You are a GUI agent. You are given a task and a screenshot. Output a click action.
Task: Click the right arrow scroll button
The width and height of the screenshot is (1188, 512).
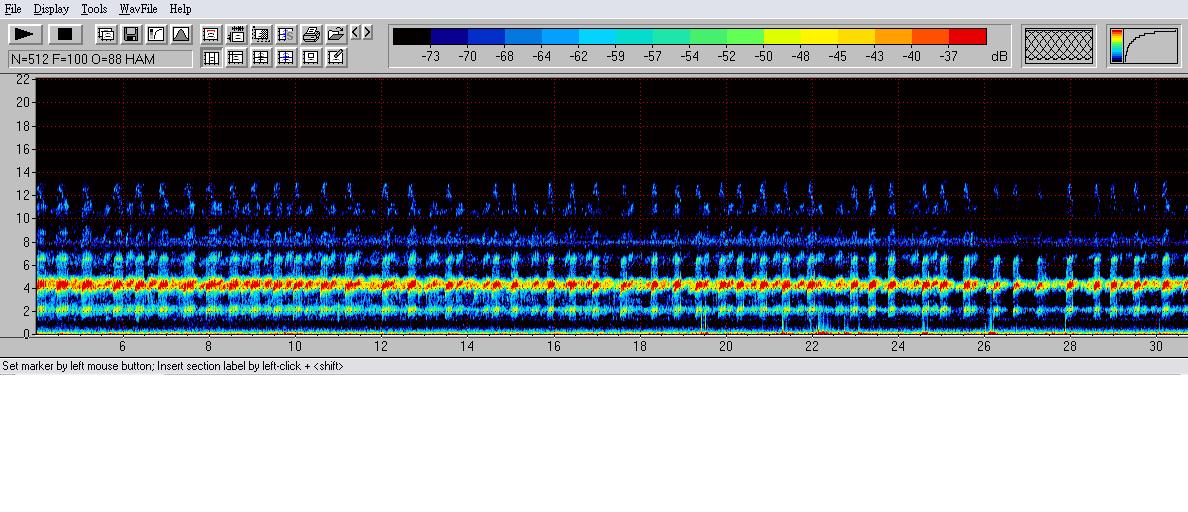click(x=367, y=33)
